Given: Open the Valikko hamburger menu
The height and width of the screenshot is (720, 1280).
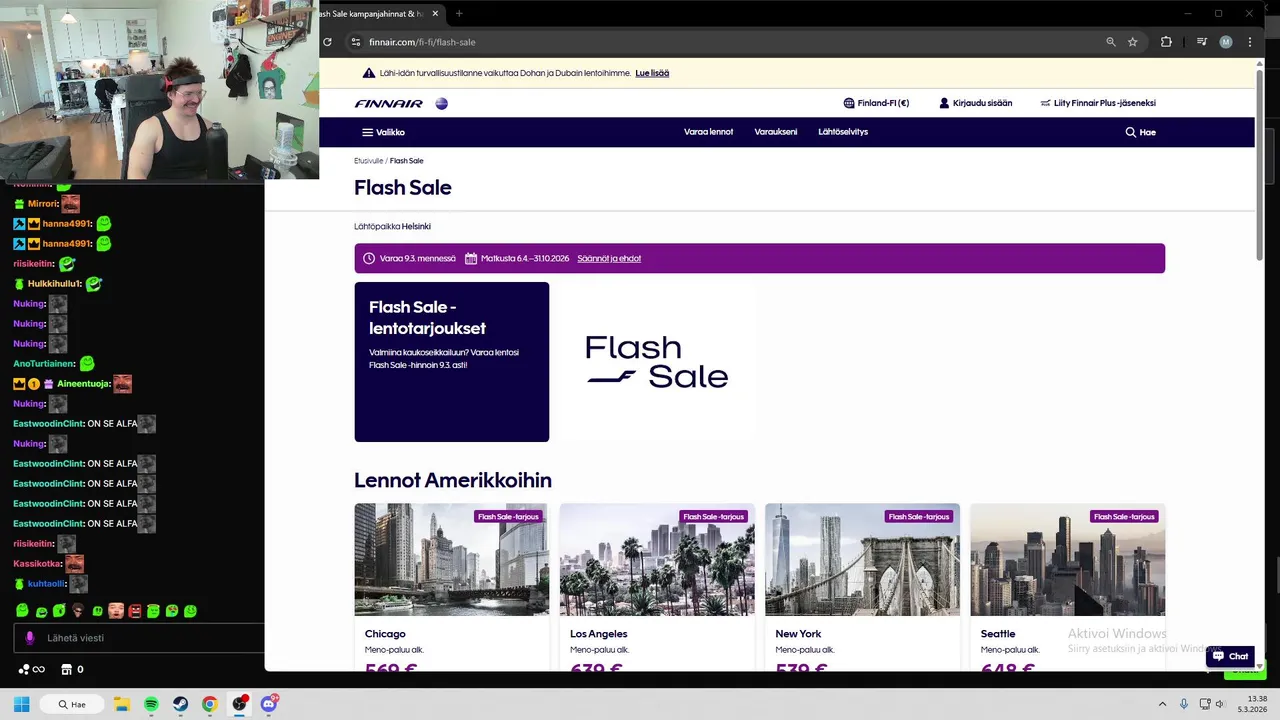Looking at the screenshot, I should [x=383, y=132].
